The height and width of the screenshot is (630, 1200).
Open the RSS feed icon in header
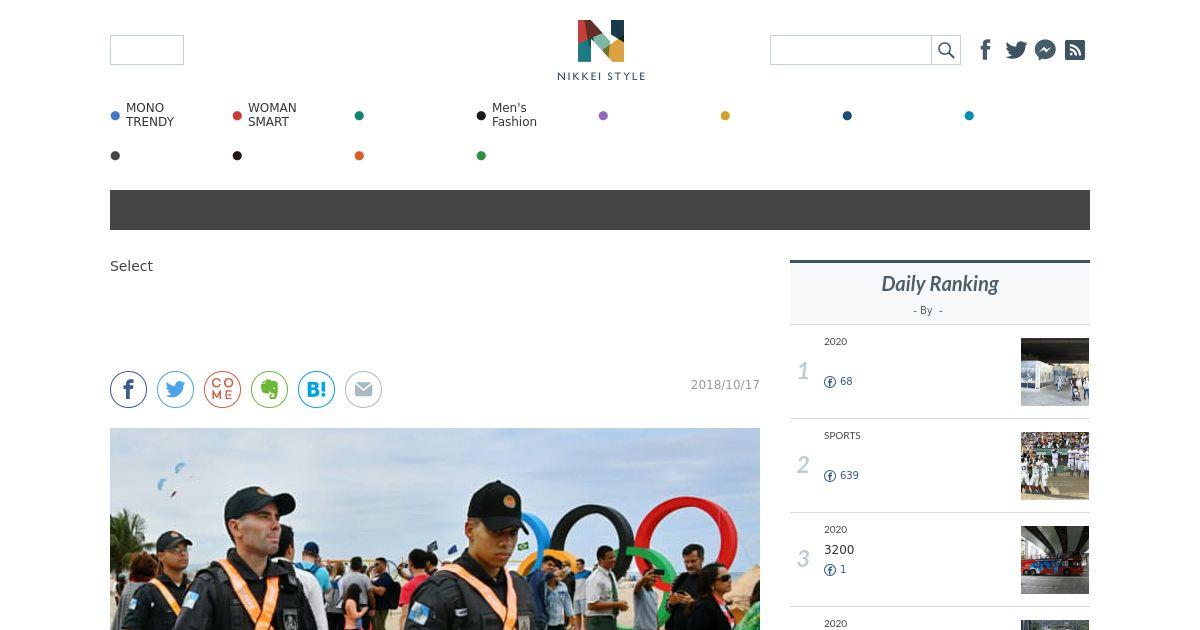click(1075, 50)
